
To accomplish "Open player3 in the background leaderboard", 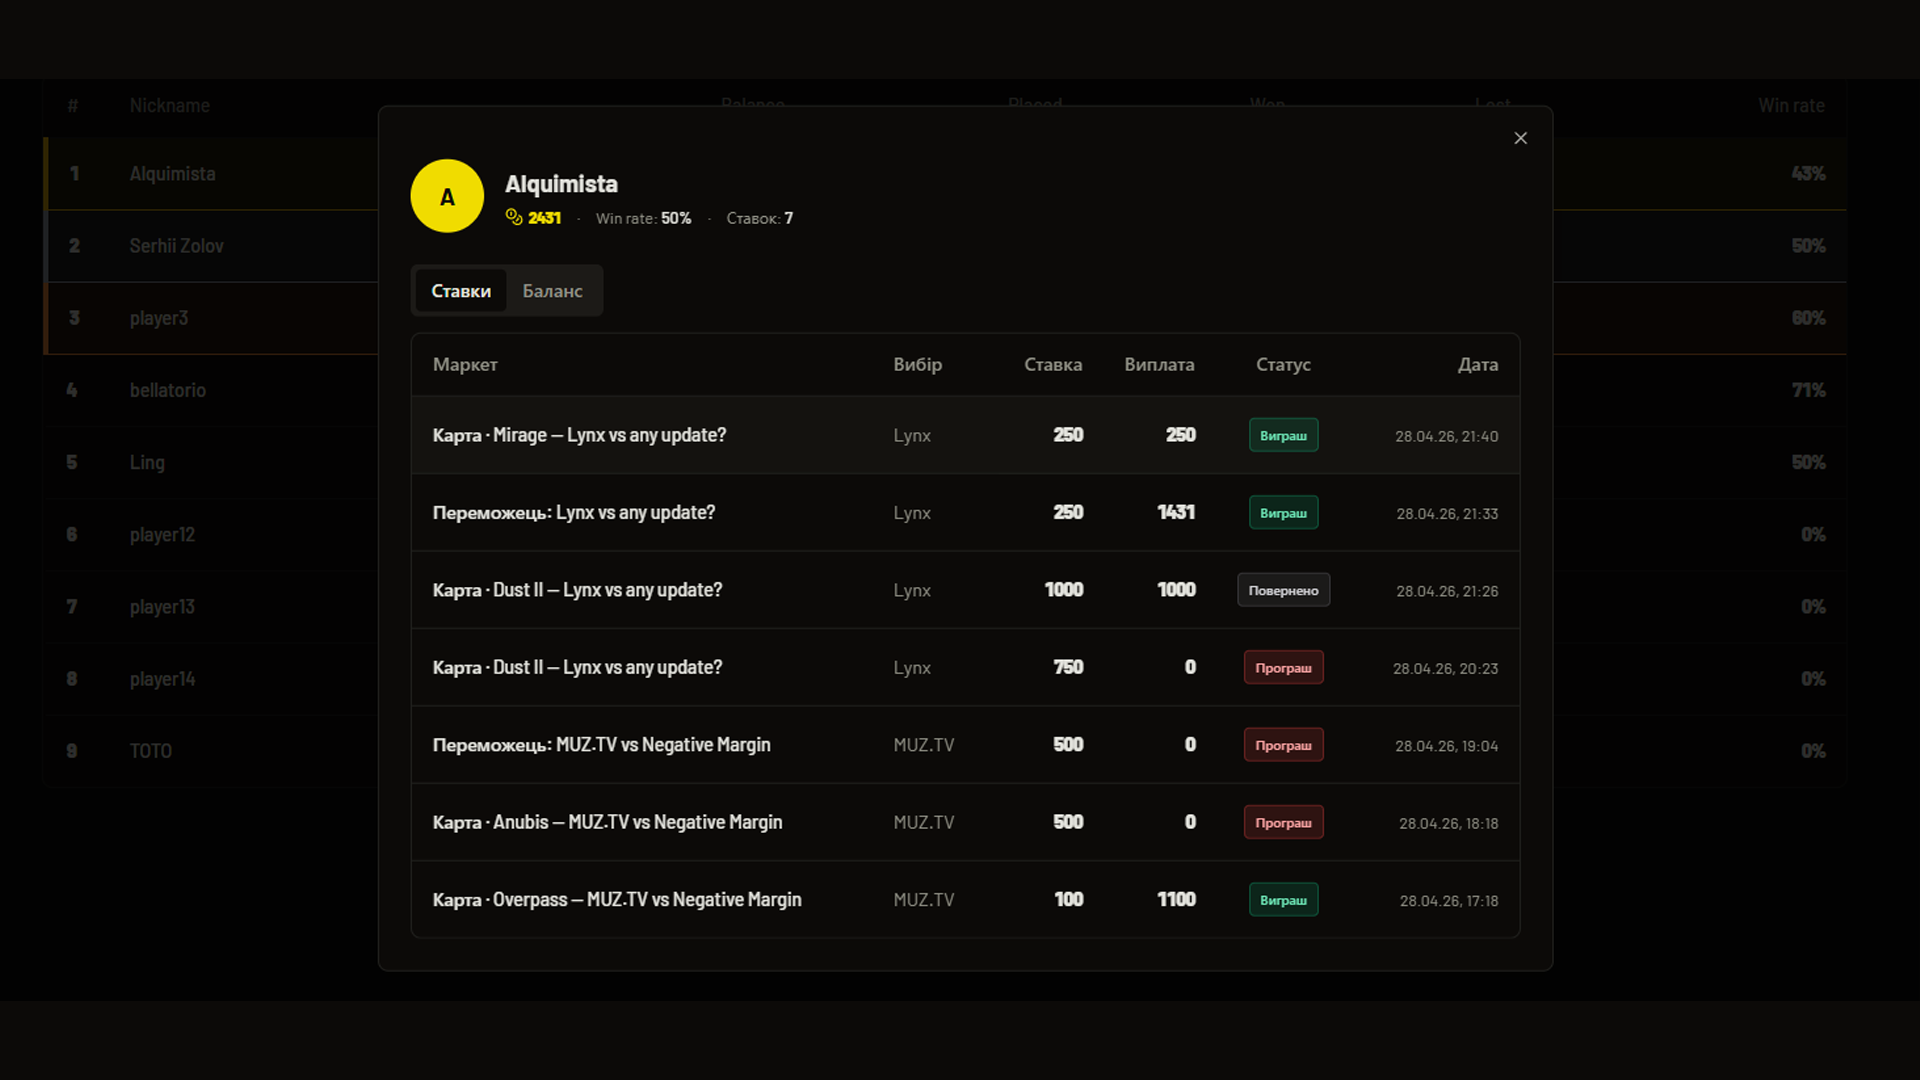I will [158, 318].
